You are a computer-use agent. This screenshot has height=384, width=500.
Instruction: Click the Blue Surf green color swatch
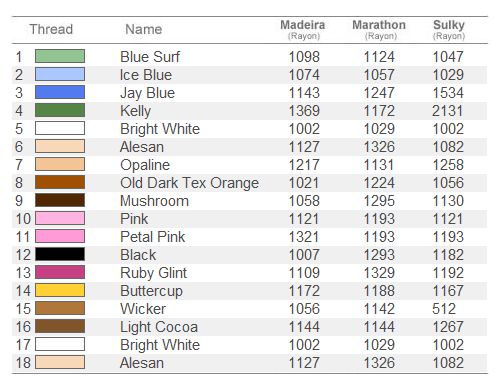click(x=60, y=56)
